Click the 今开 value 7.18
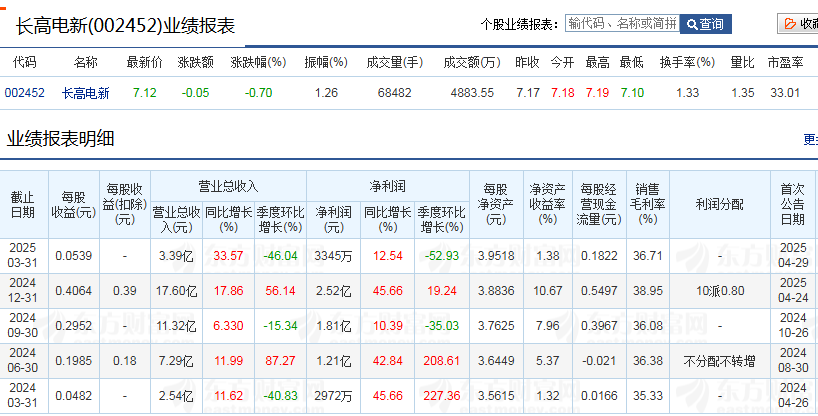 [562, 93]
